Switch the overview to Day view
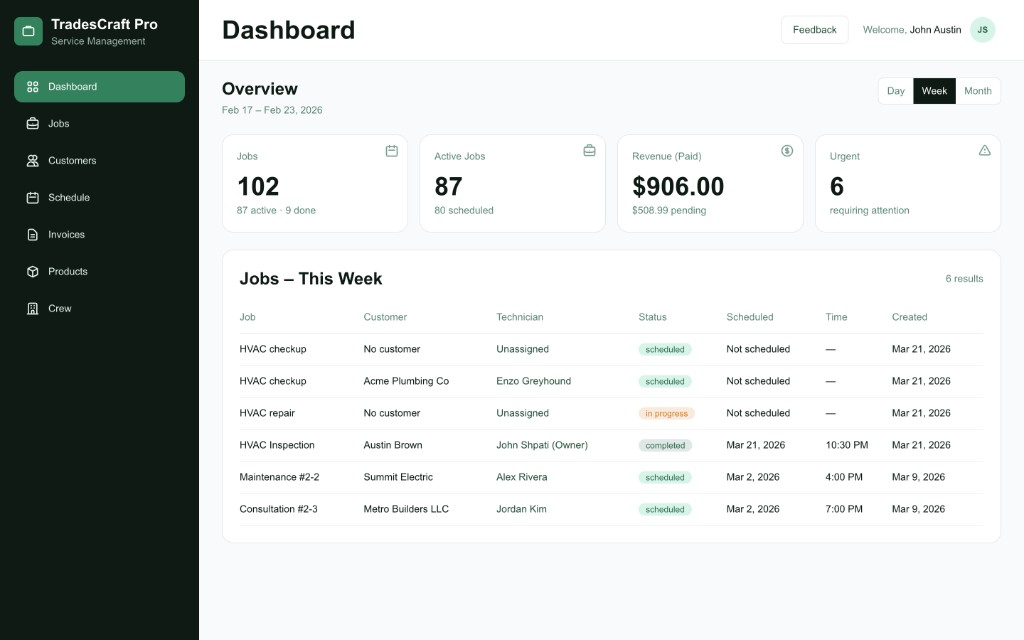Image resolution: width=1024 pixels, height=640 pixels. click(x=895, y=90)
